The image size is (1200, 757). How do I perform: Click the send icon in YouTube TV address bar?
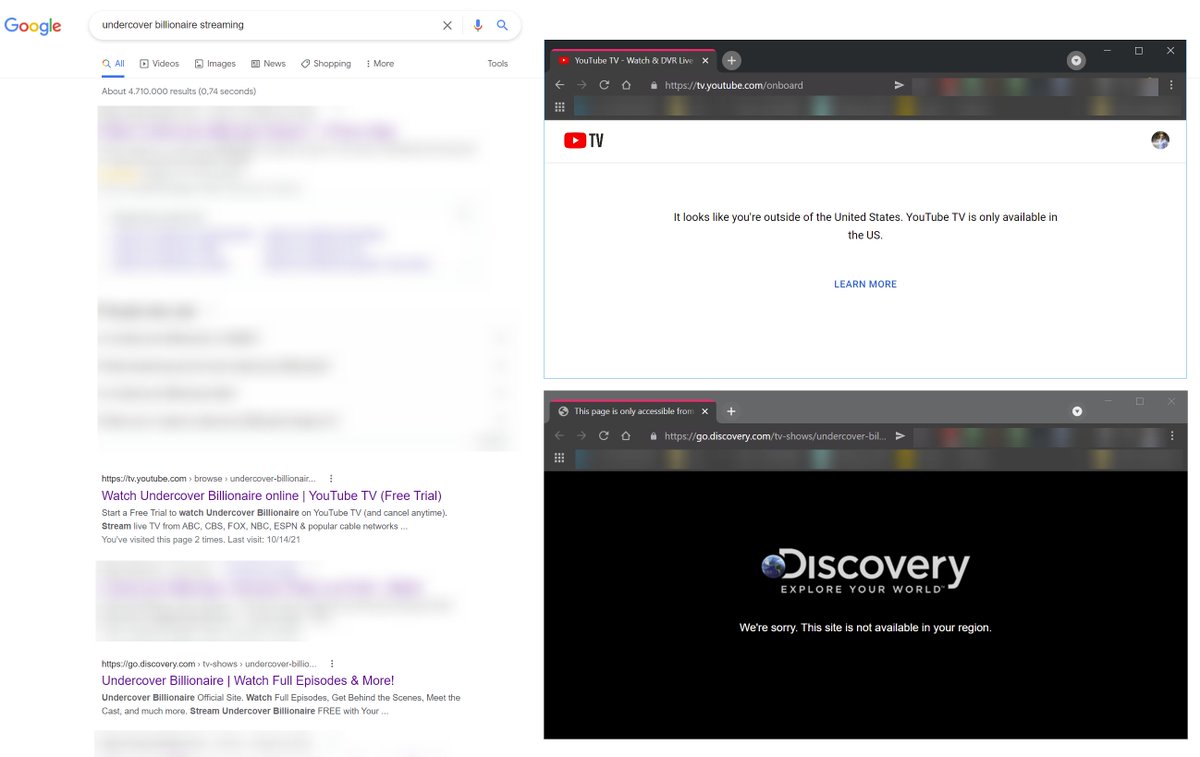tap(899, 85)
